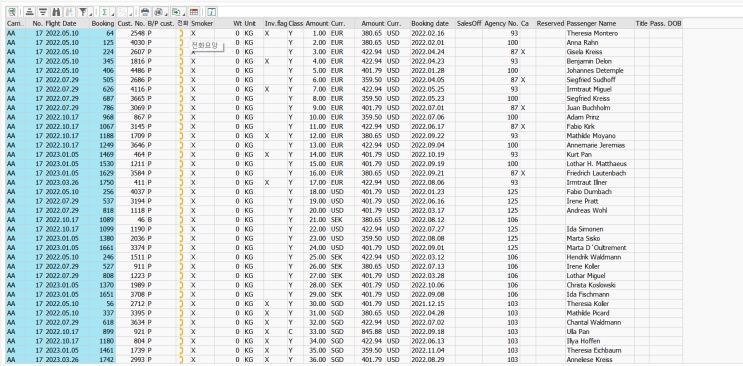743x366 pixels.
Task: Click phone icon in Adam Prinz row
Action: click(181, 117)
